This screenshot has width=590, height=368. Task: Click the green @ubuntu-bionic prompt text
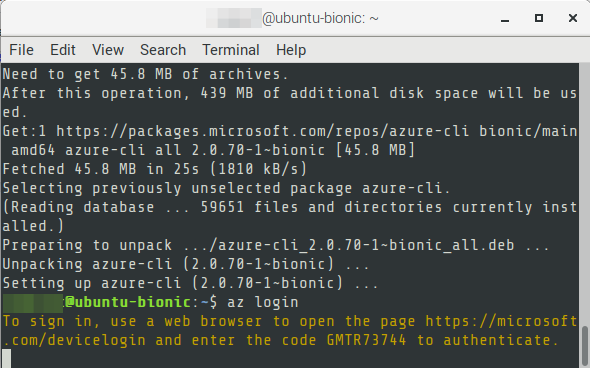coord(127,302)
